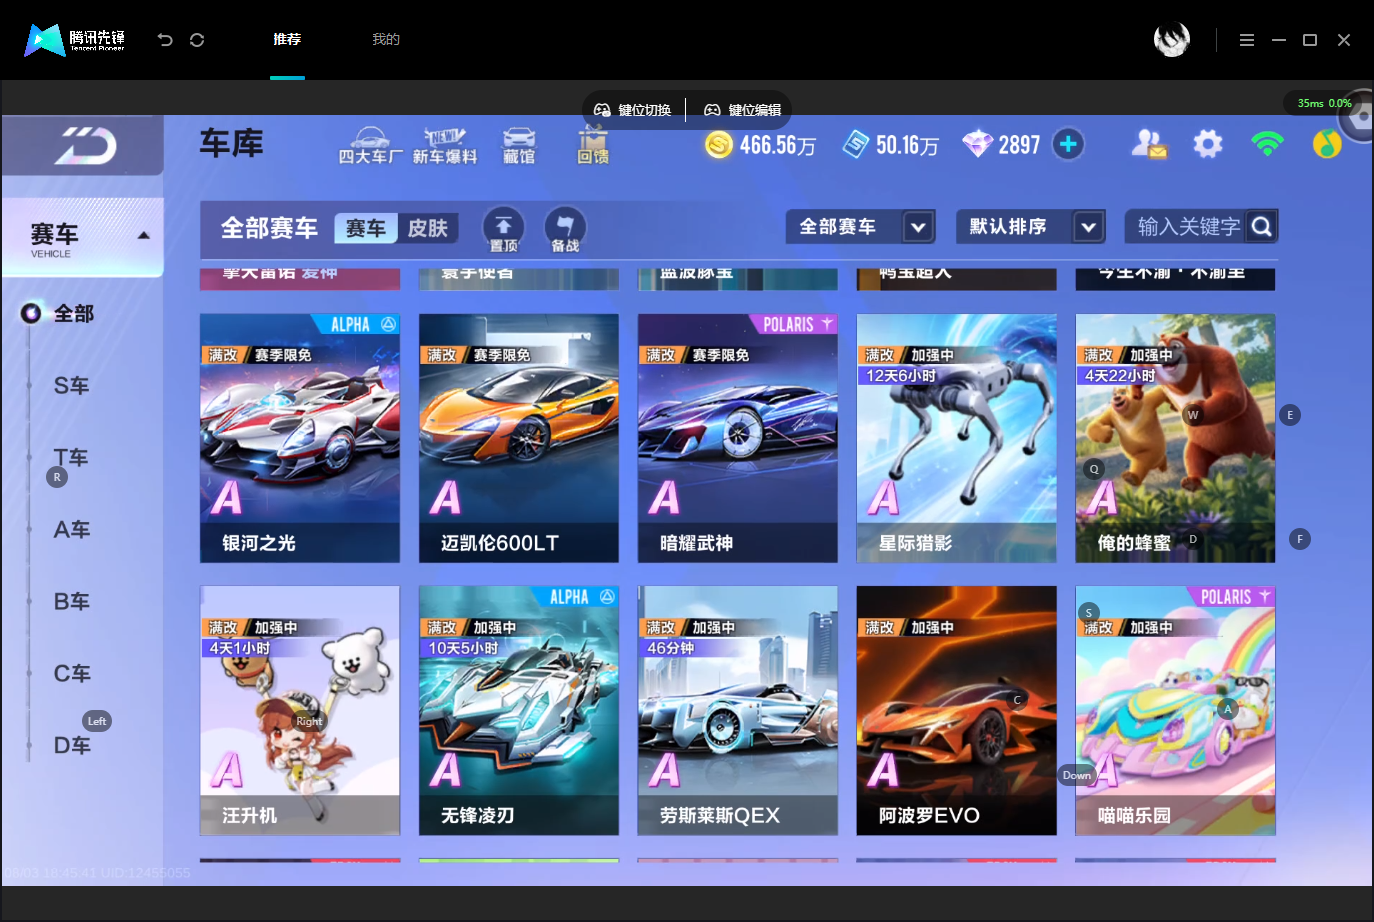This screenshot has height=922, width=1374.
Task: Select the 暗耀武神 car card
Action: click(x=738, y=438)
